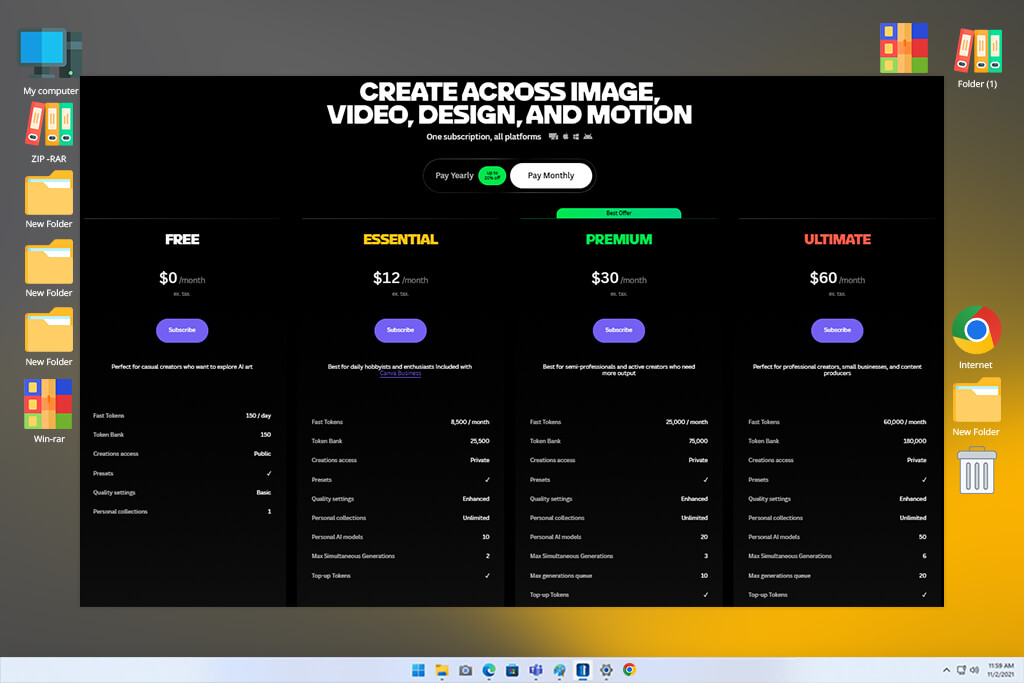Click the Token Bank value 180,000
This screenshot has height=683, width=1024.
pos(914,441)
